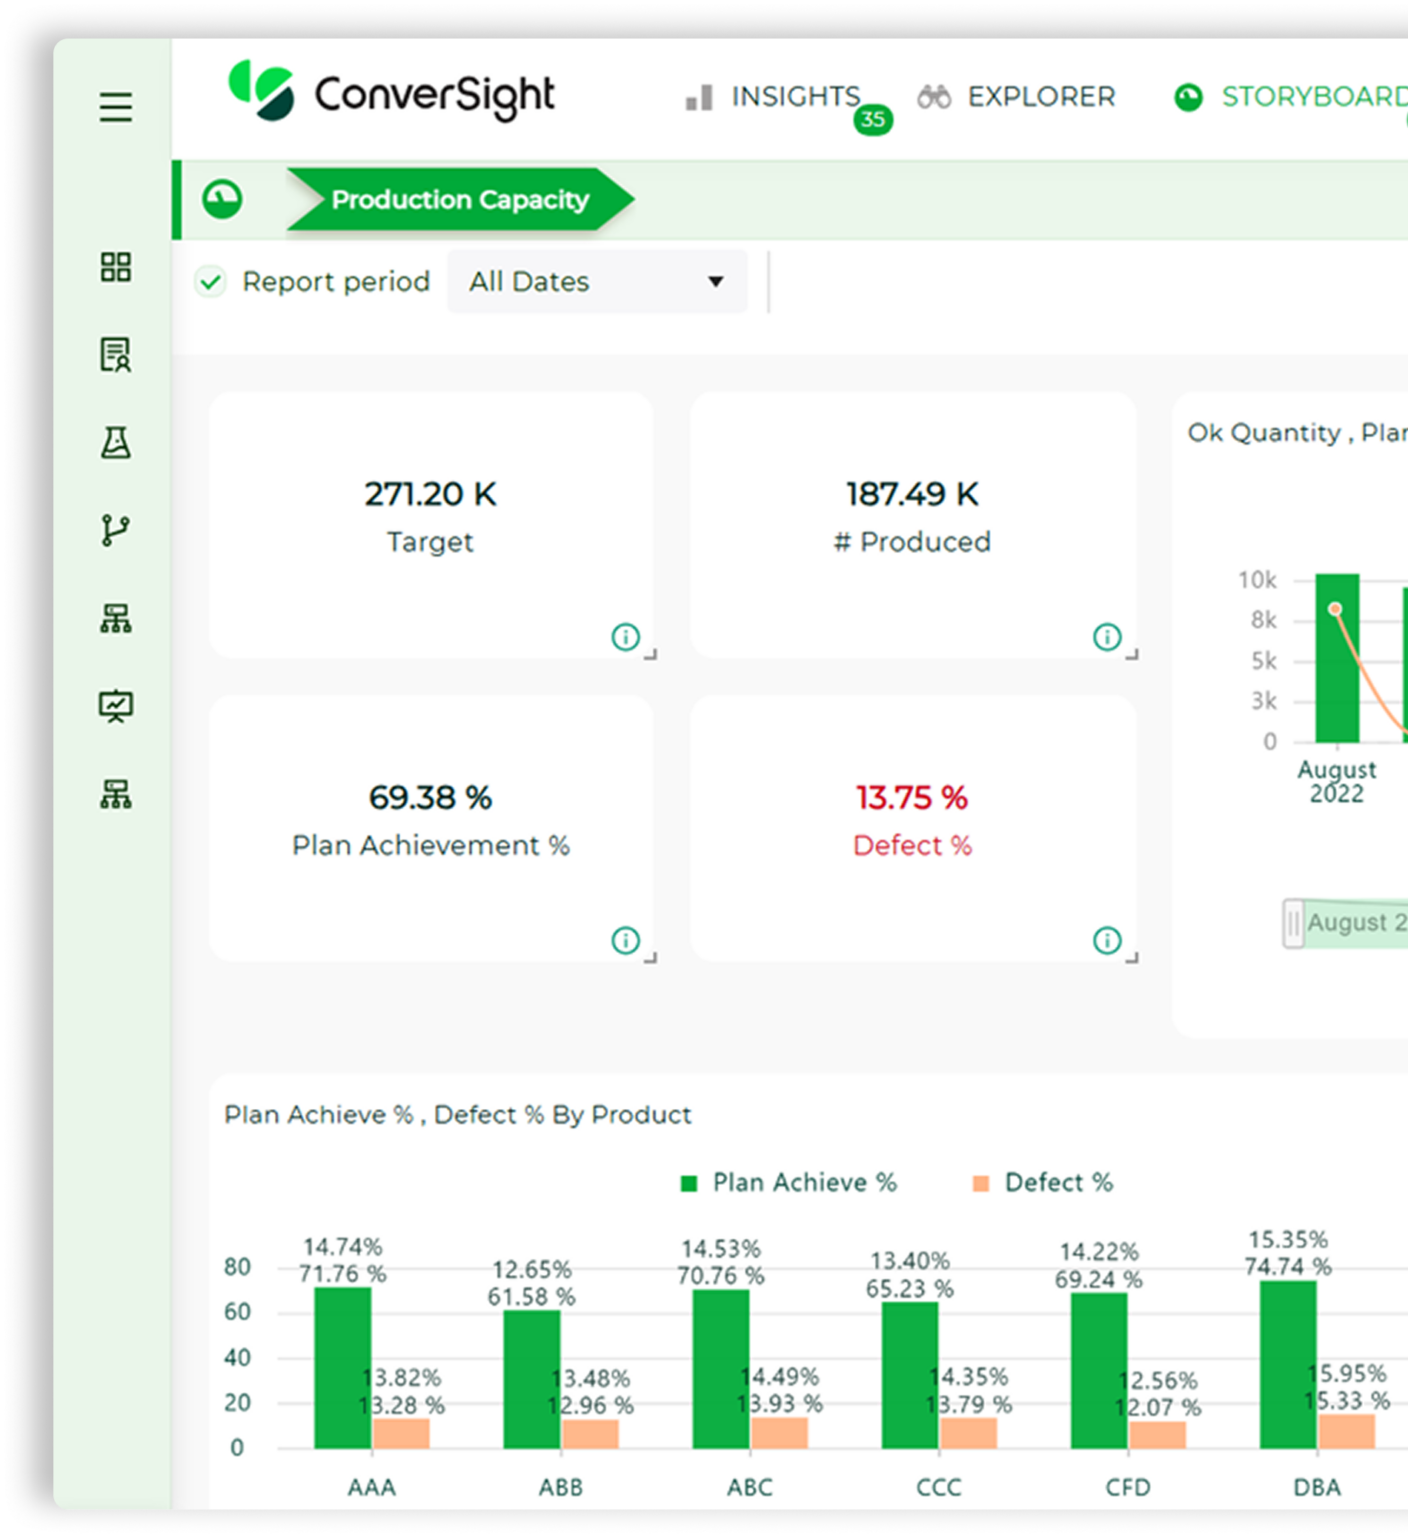Click the 187.49 K produced value
1408x1536 pixels.
[x=912, y=494]
